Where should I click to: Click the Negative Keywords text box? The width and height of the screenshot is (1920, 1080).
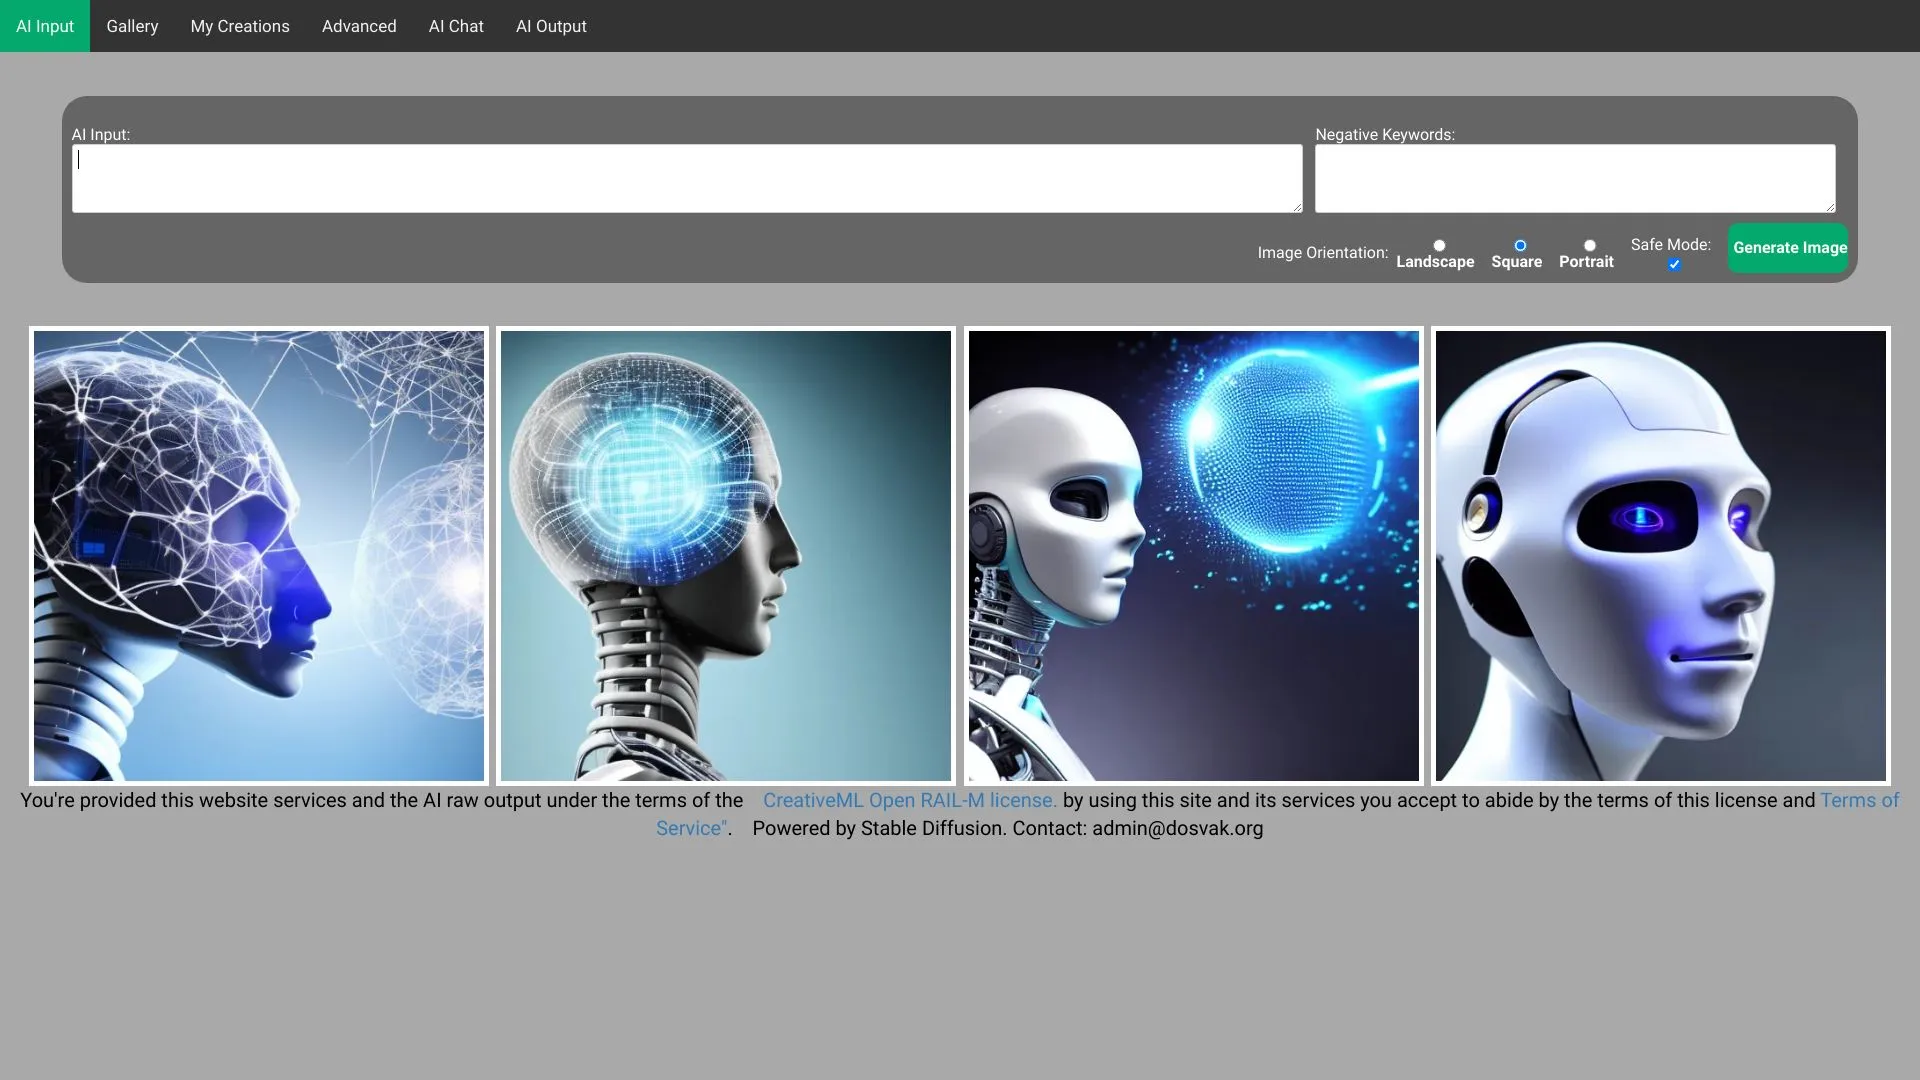point(1574,178)
